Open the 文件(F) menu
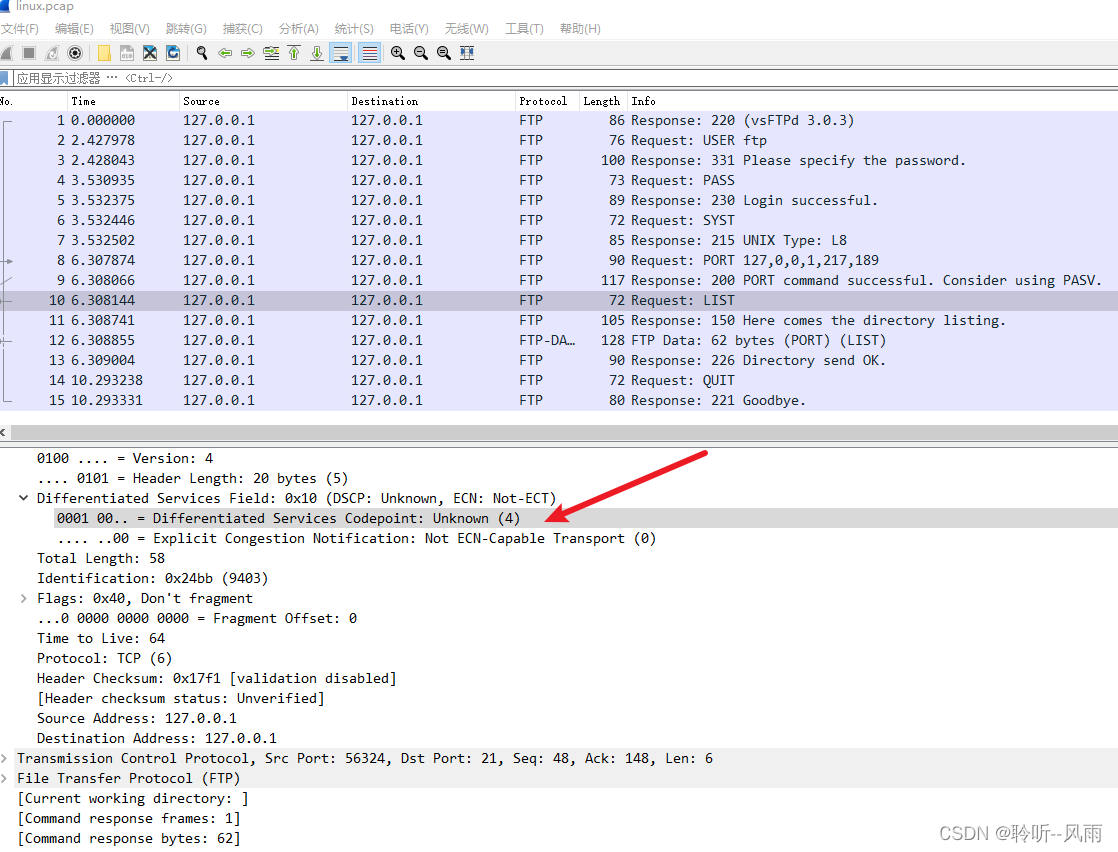The width and height of the screenshot is (1118, 852). tap(20, 29)
